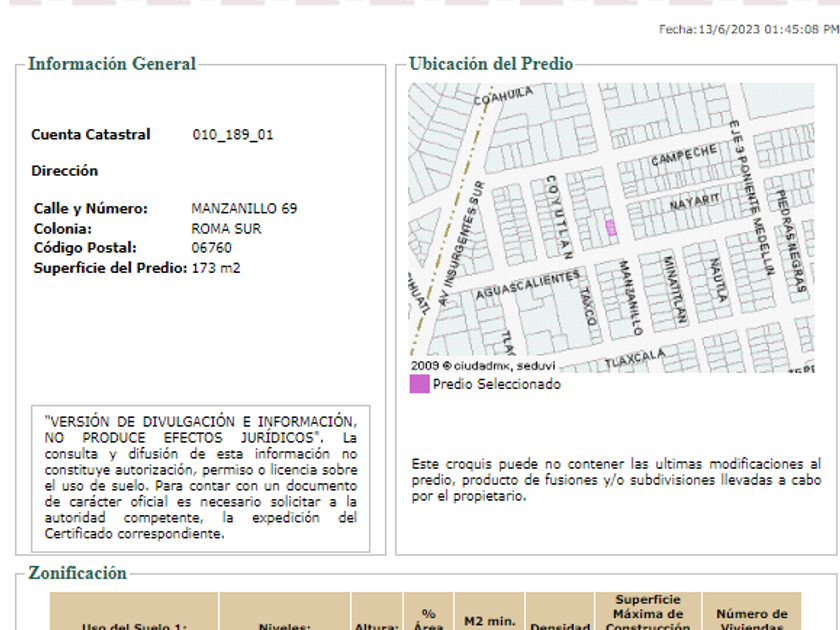Click the Fecha date and time stamp

pyautogui.click(x=748, y=30)
